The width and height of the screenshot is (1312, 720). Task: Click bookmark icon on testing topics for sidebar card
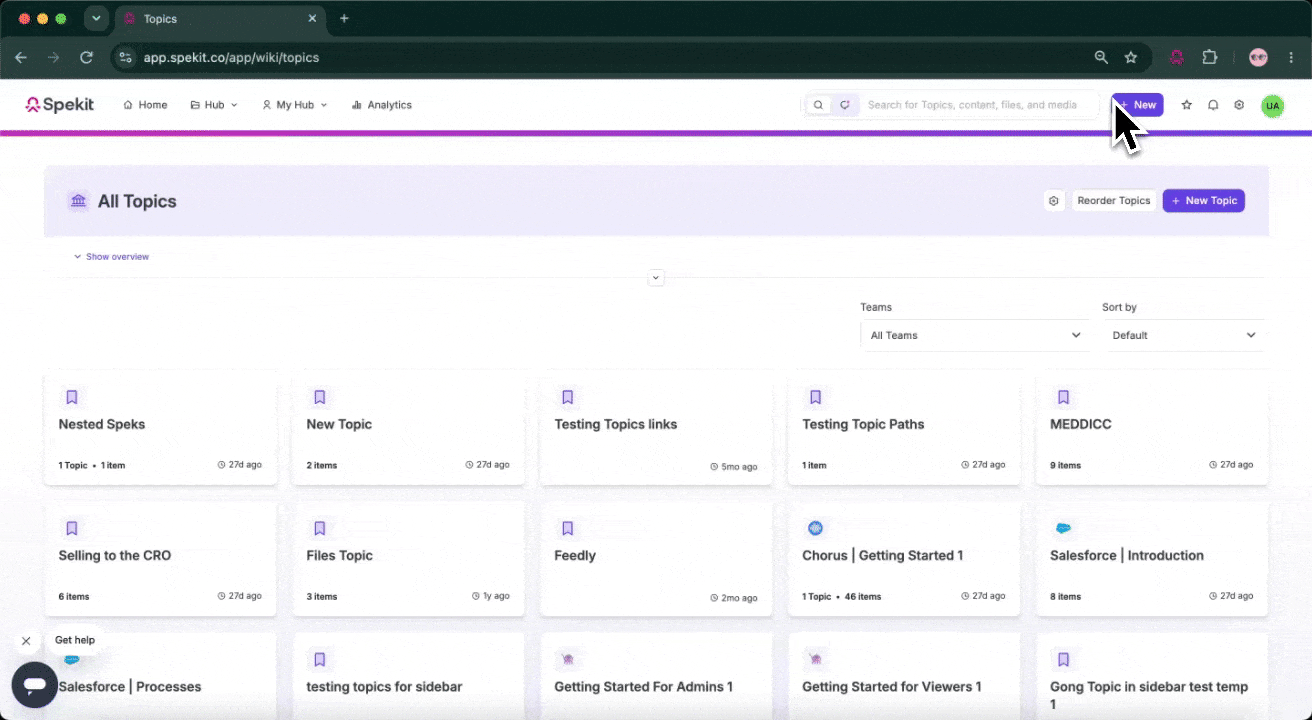[320, 659]
